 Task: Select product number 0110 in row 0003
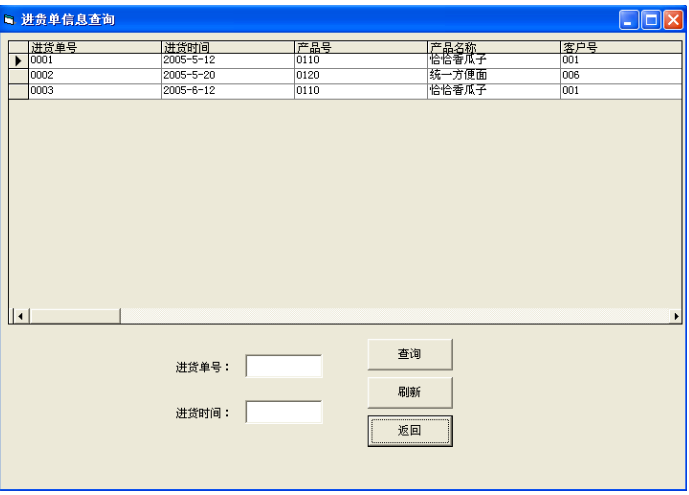[x=361, y=91]
